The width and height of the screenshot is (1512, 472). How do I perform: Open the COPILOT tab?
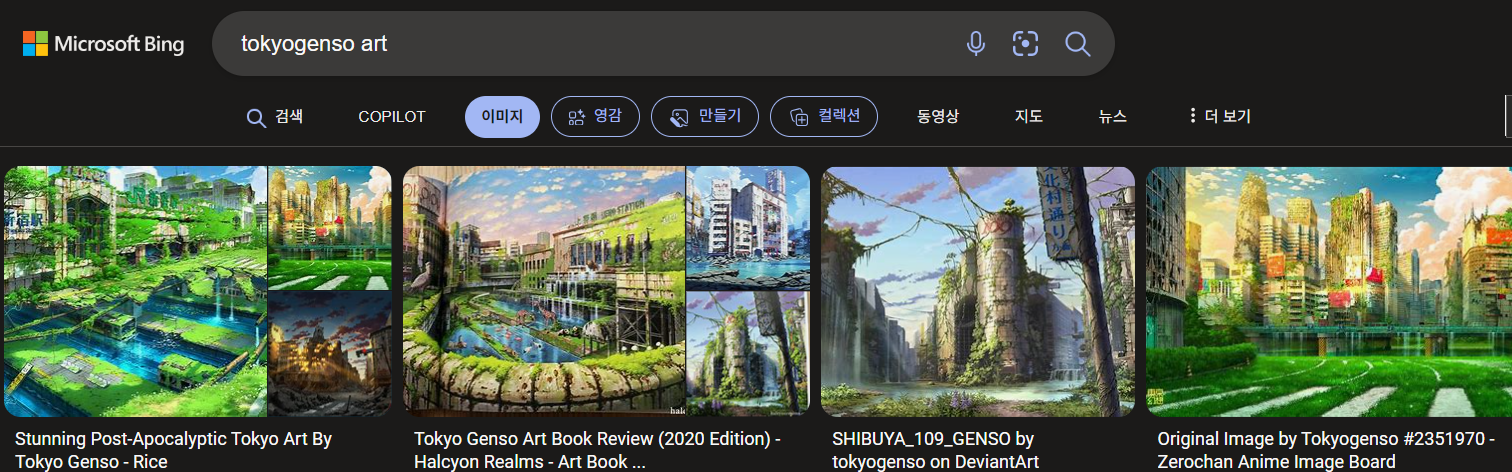click(392, 117)
